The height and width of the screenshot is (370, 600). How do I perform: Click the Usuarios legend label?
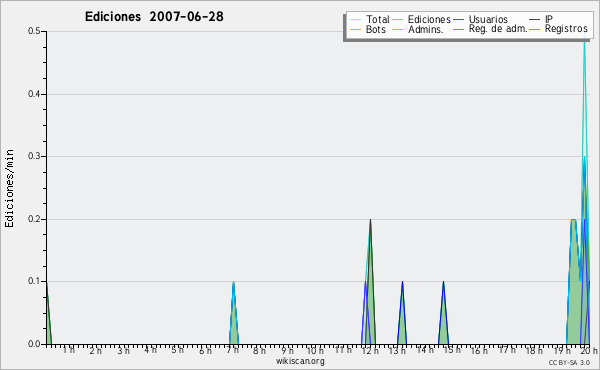(488, 19)
